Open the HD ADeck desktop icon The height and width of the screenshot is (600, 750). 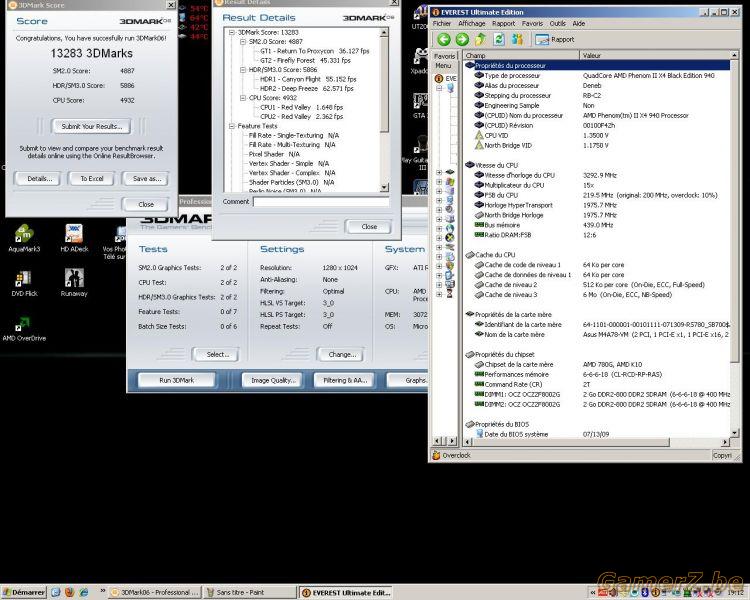click(x=74, y=238)
